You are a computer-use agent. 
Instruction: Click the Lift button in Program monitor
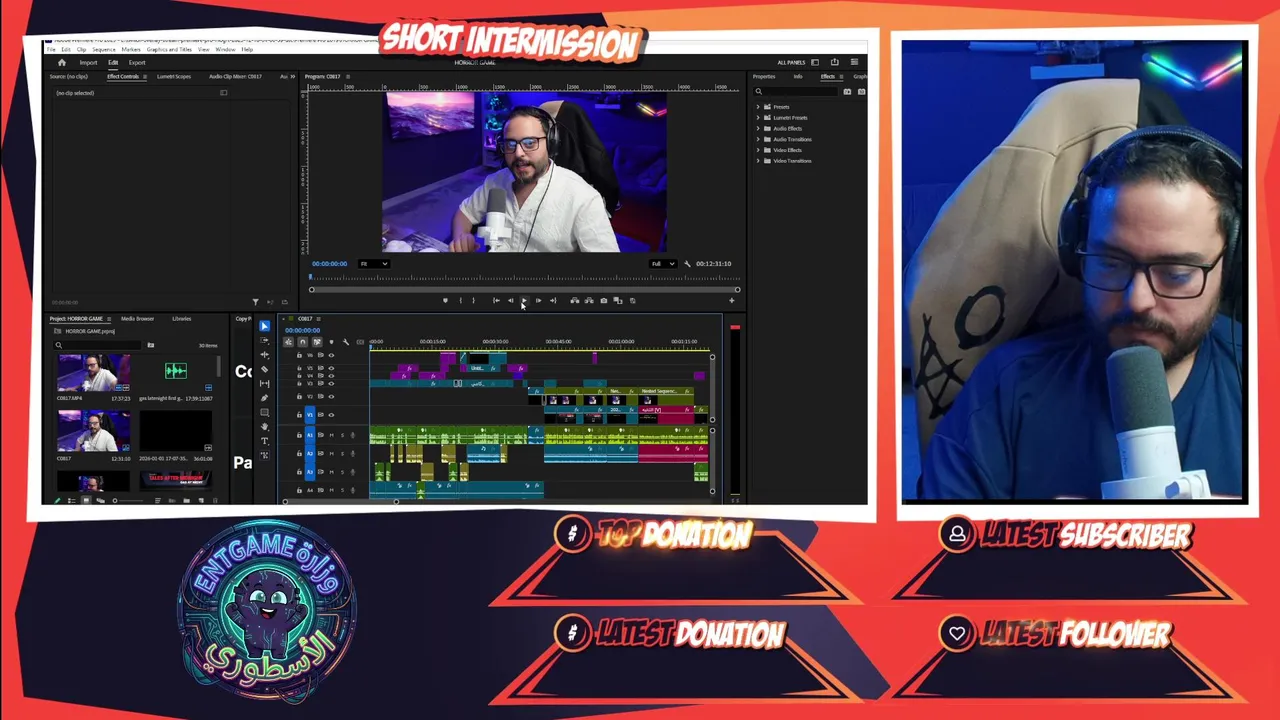(x=574, y=300)
